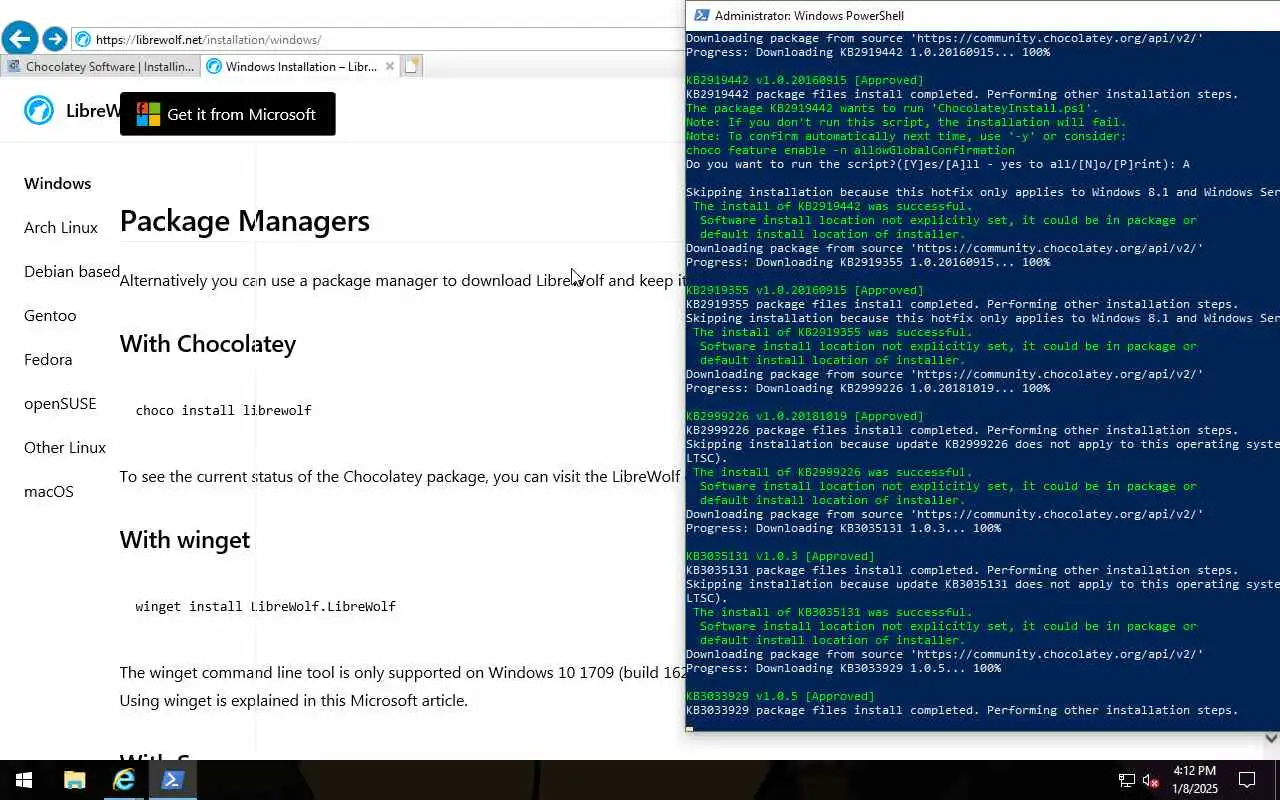Open Debian based installation page

[72, 271]
